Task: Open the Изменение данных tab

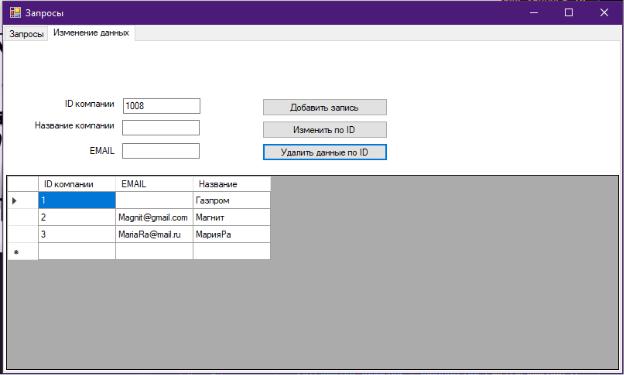Action: (91, 33)
